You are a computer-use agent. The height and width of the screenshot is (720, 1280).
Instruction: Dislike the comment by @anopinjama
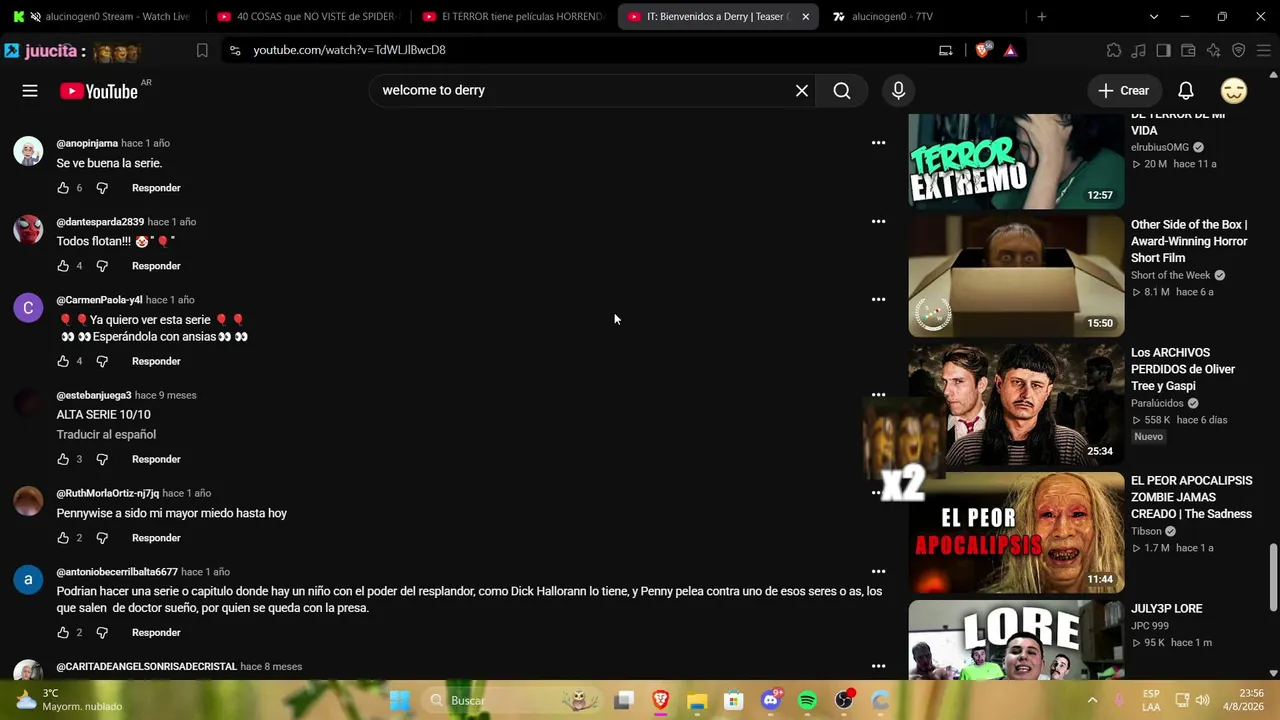point(102,188)
